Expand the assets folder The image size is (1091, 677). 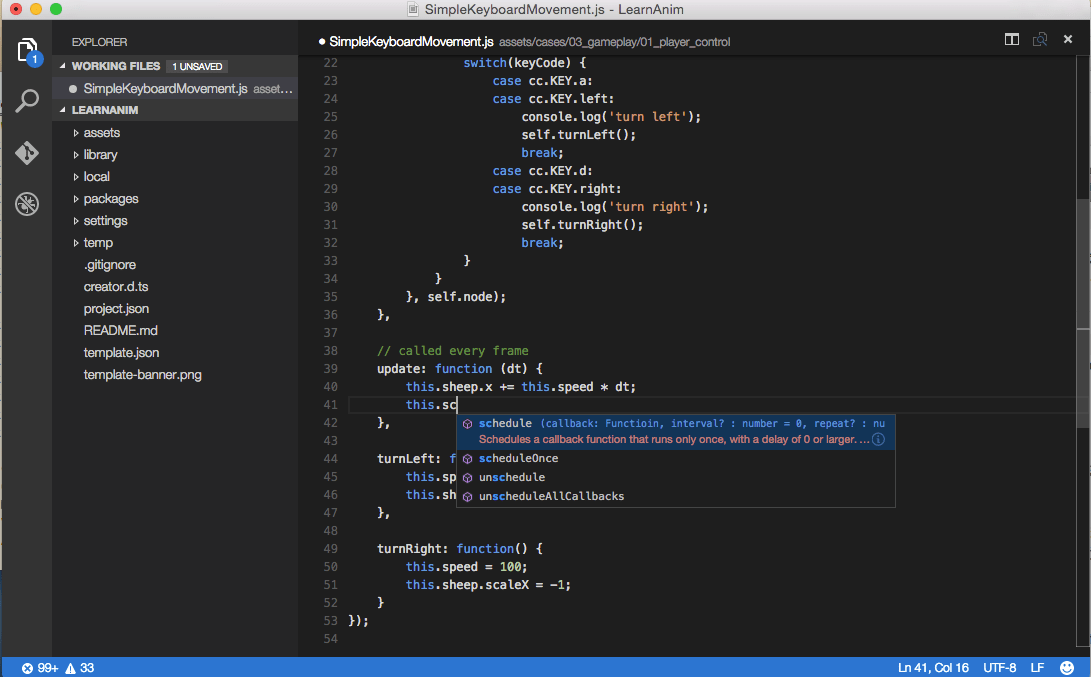[x=103, y=132]
